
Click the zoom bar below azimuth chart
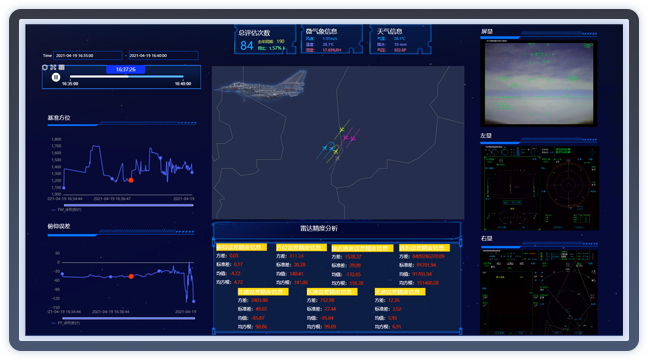click(x=129, y=205)
